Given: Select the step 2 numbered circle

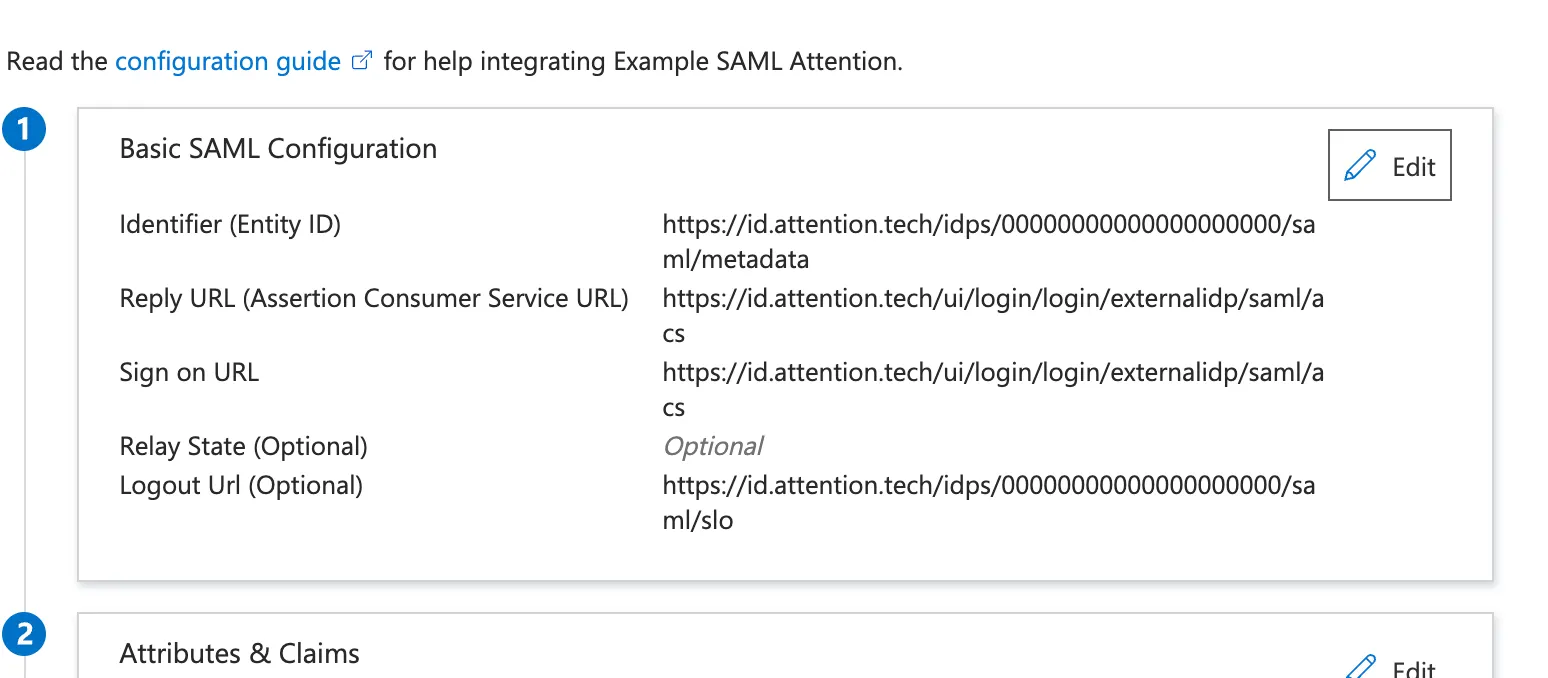Looking at the screenshot, I should pos(25,634).
